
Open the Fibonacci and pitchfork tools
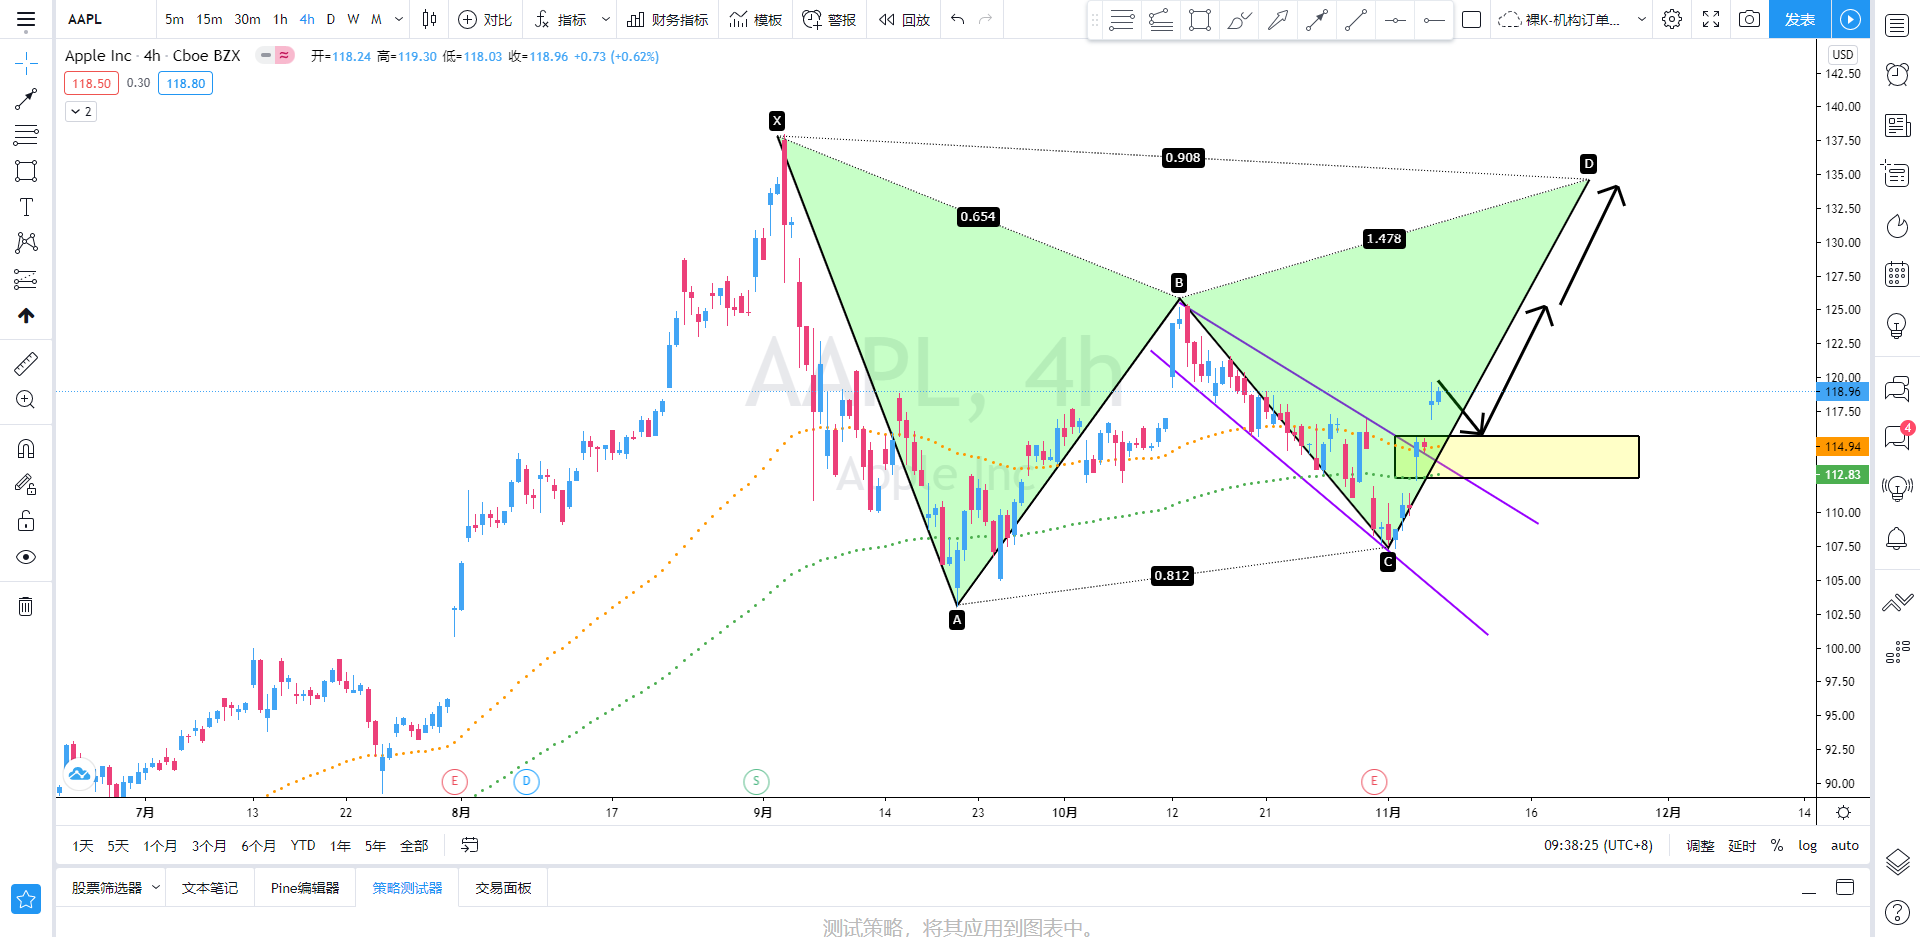26,135
